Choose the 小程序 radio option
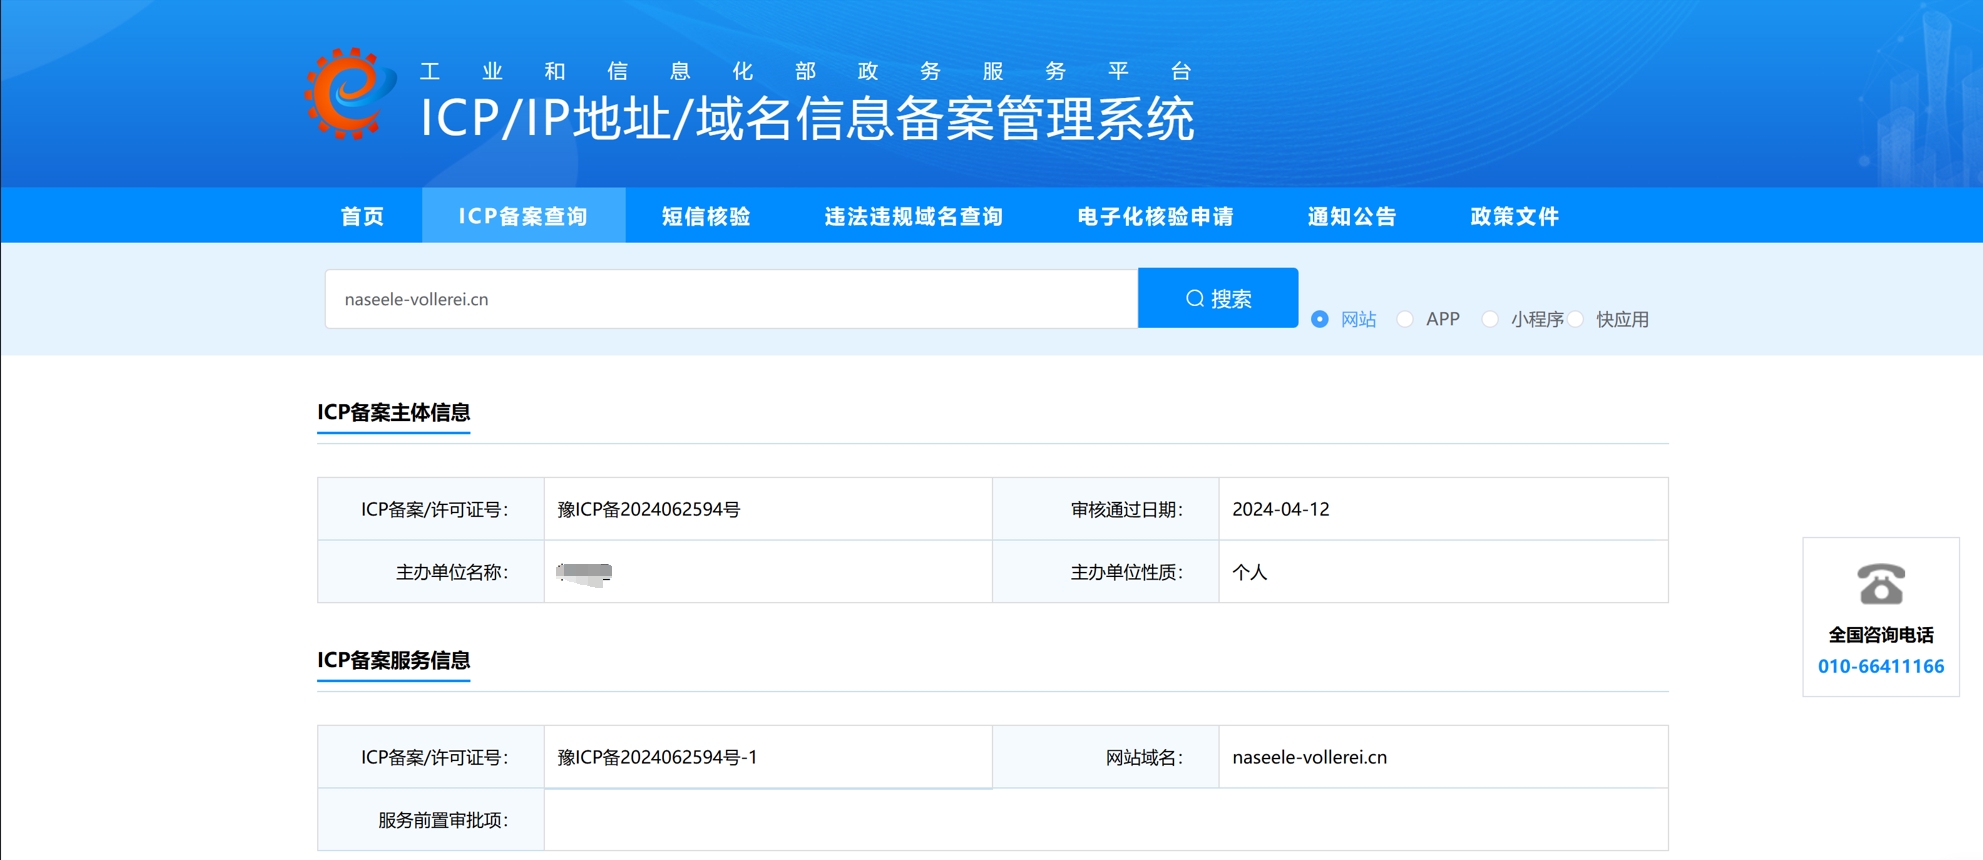The image size is (1983, 860). click(x=1490, y=319)
